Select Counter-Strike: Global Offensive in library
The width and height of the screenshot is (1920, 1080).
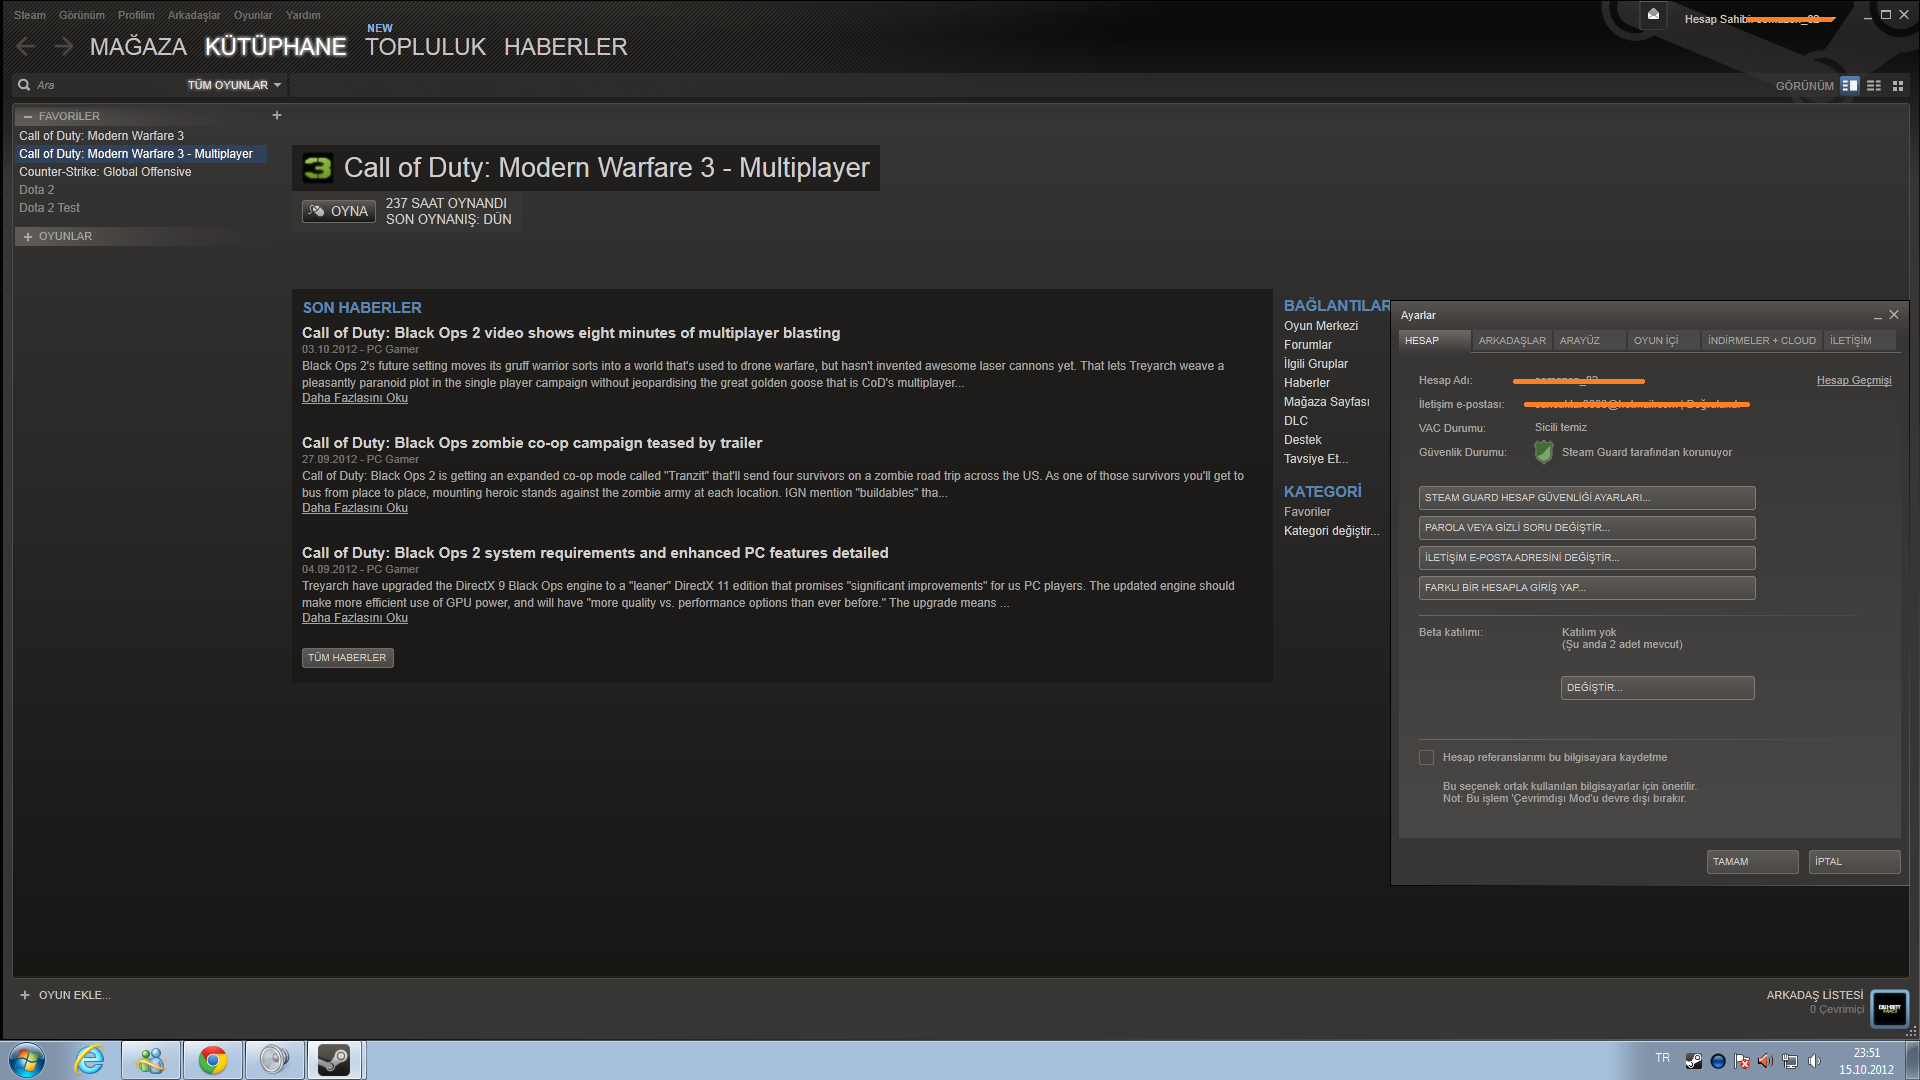point(105,172)
